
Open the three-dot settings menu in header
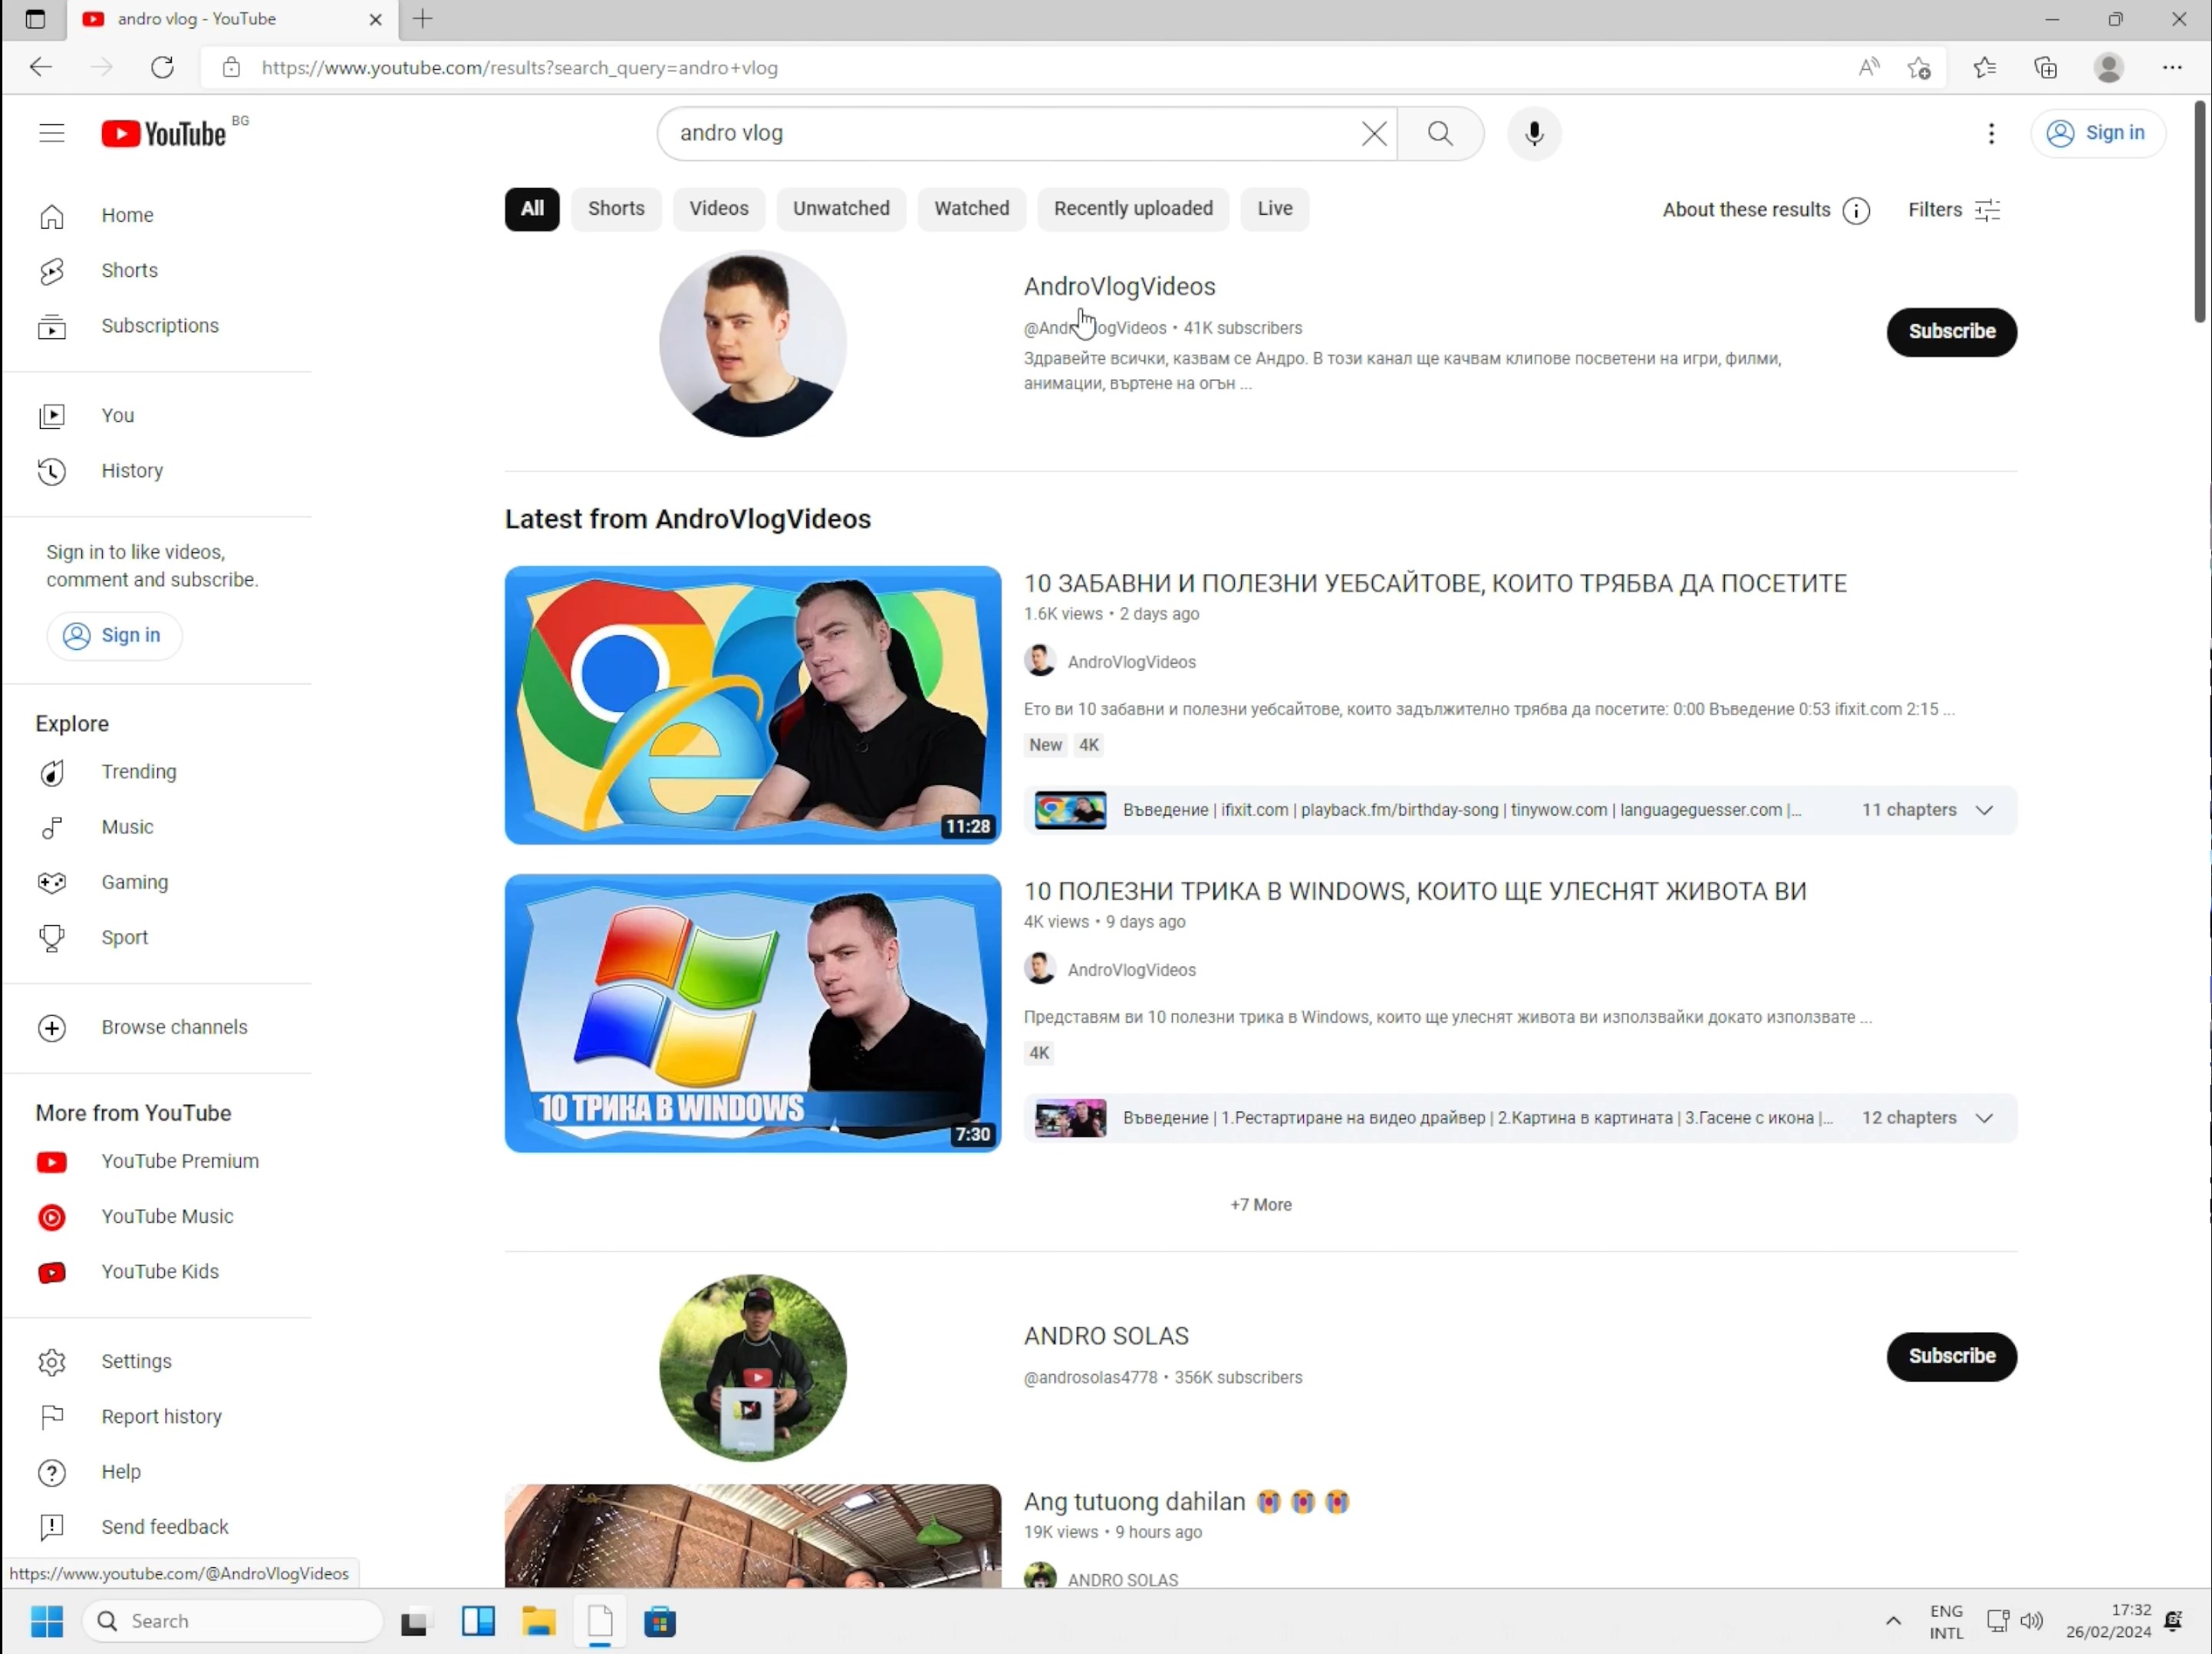pos(1991,133)
